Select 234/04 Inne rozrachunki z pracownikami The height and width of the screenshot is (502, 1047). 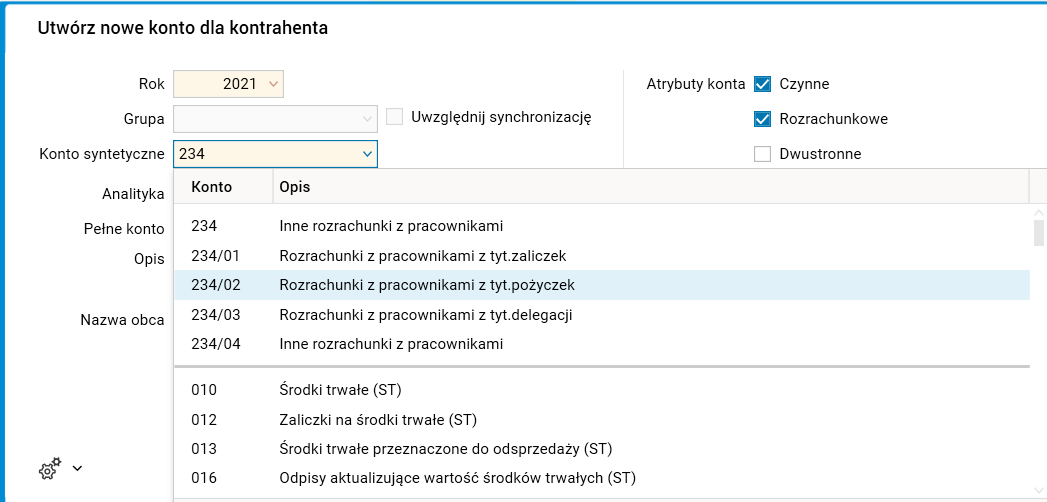tap(390, 344)
